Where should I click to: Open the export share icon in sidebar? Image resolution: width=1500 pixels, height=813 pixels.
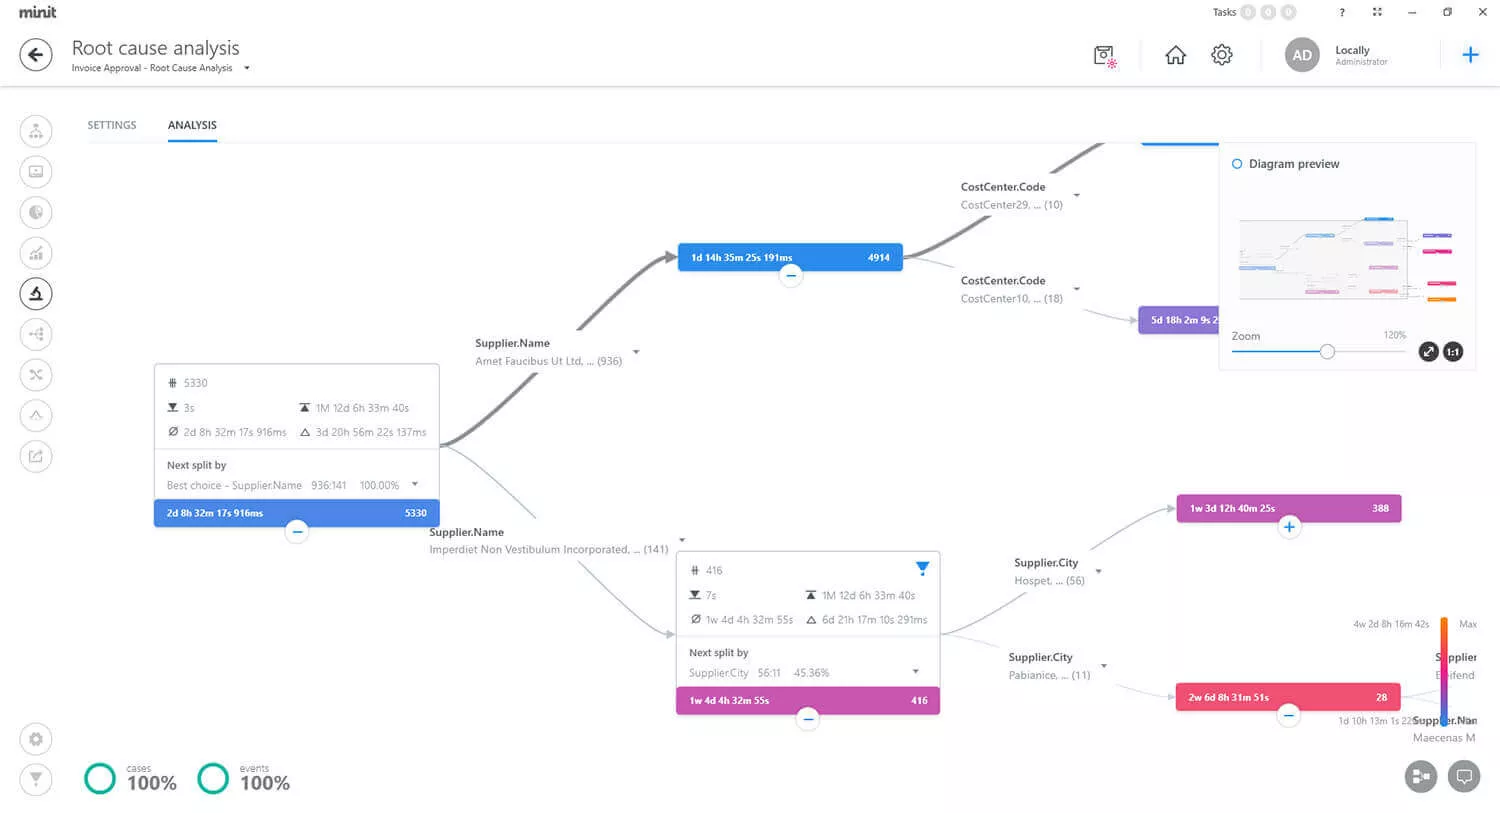[x=36, y=456]
